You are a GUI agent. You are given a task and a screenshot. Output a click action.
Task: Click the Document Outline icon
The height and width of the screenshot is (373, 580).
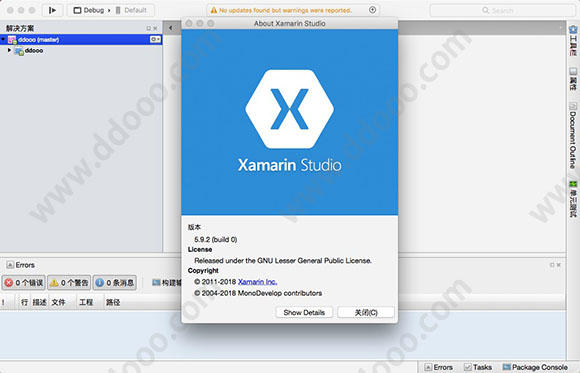click(573, 105)
